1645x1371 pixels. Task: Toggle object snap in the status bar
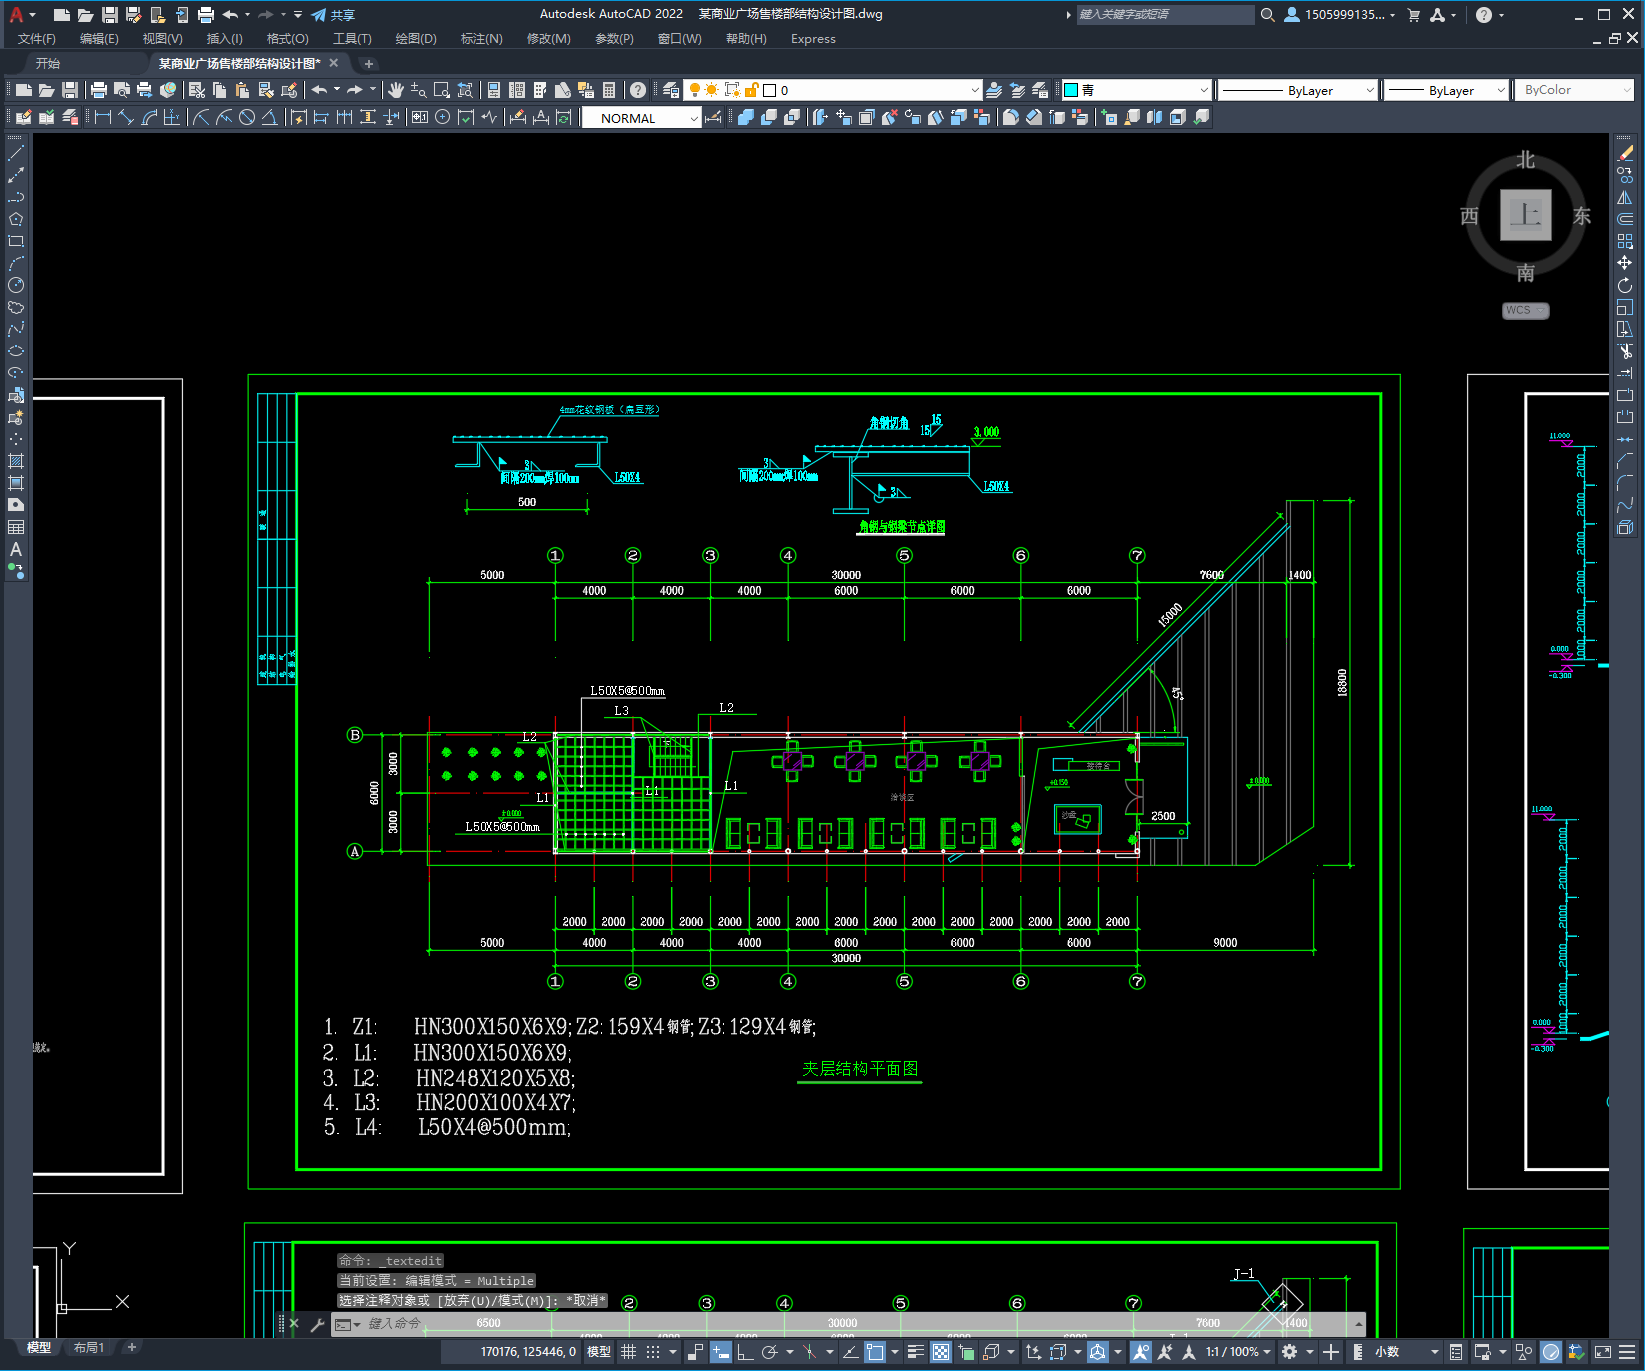[875, 1352]
